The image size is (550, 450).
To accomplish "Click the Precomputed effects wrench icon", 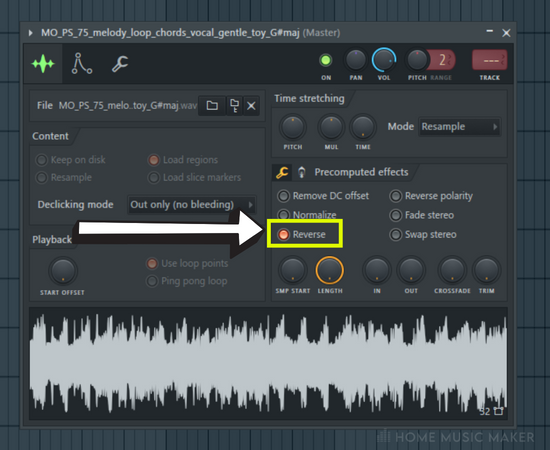I will pos(282,173).
